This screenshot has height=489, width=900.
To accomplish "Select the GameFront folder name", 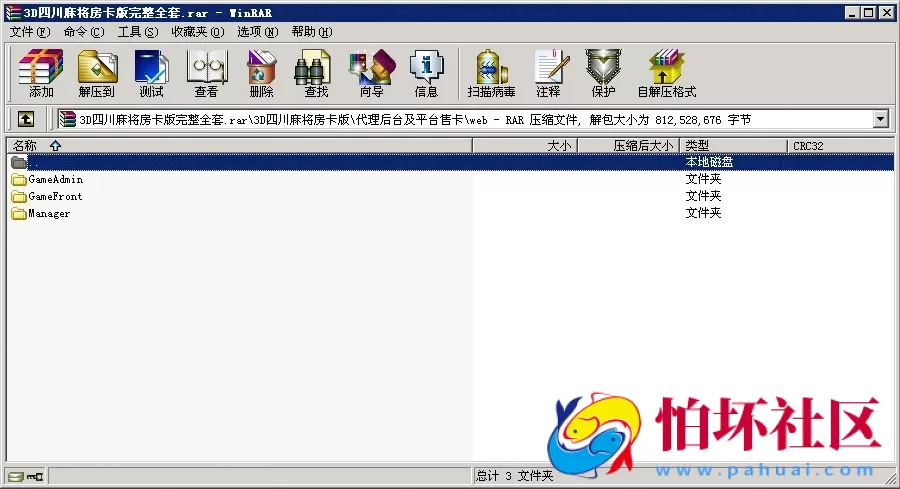I will 55,196.
